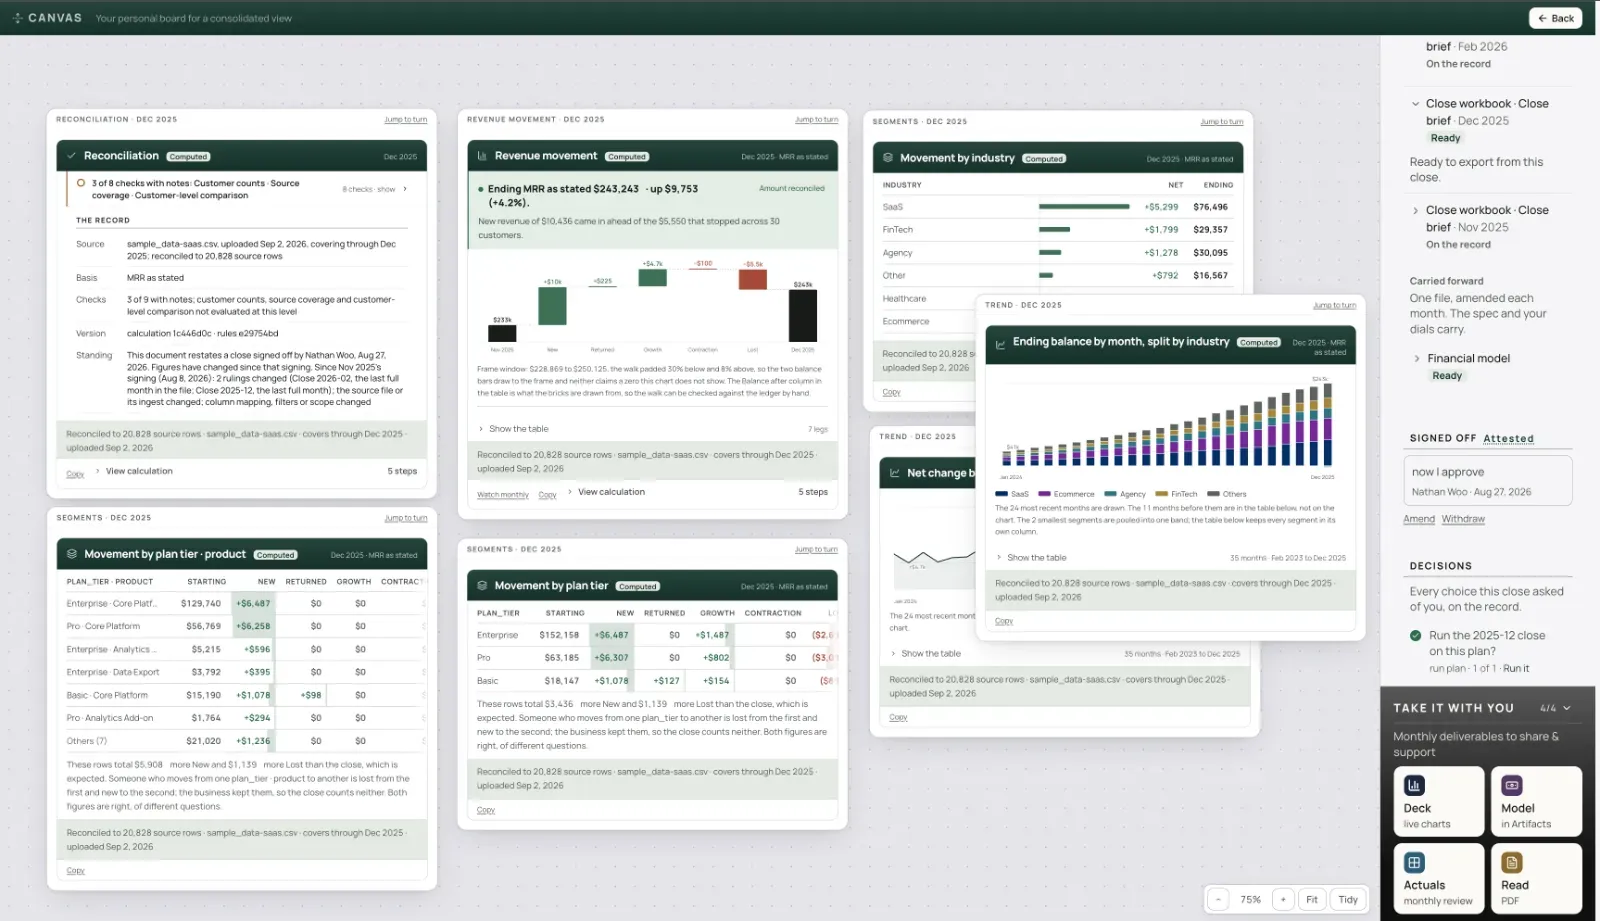Image resolution: width=1600 pixels, height=921 pixels.
Task: Zoom out the canvas with minus button
Action: tap(1218, 899)
